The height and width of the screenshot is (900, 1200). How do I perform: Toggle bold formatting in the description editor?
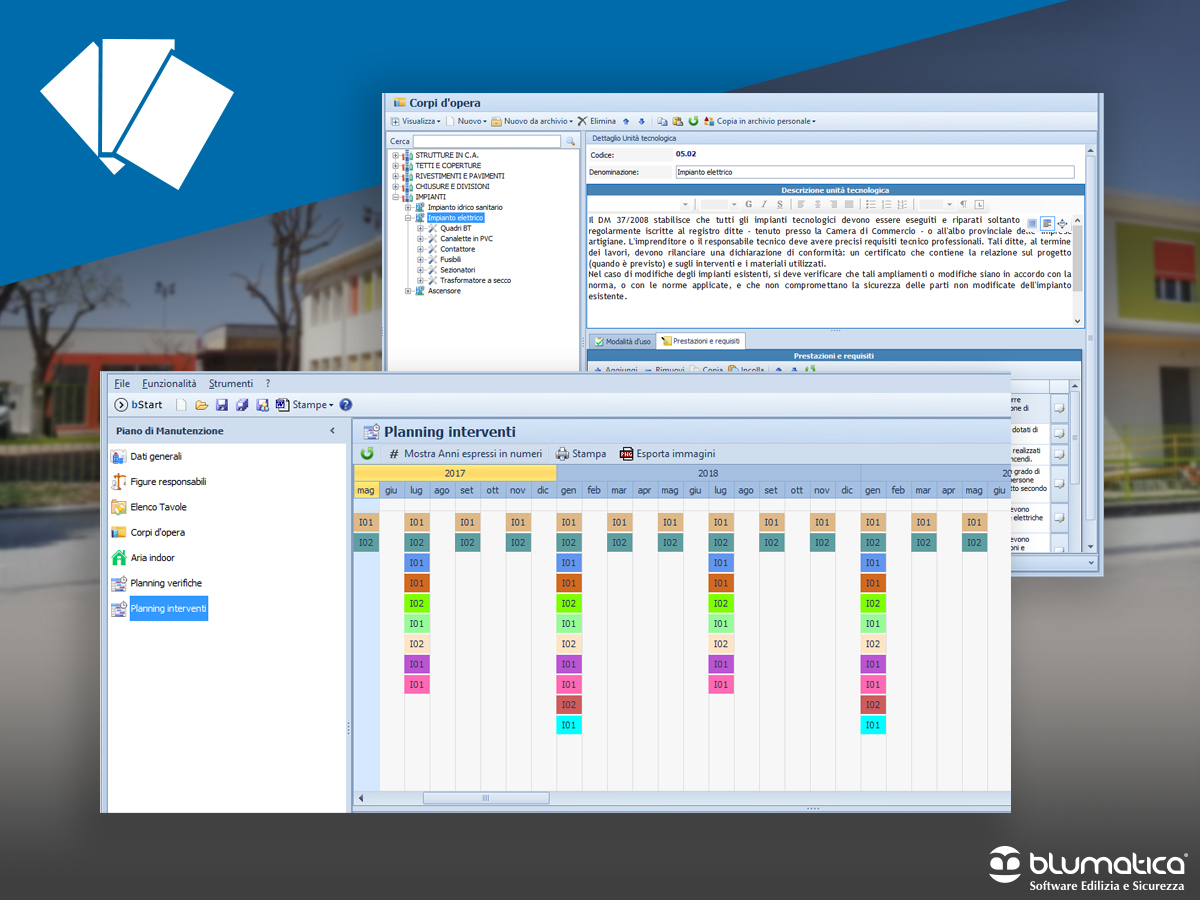[x=748, y=204]
